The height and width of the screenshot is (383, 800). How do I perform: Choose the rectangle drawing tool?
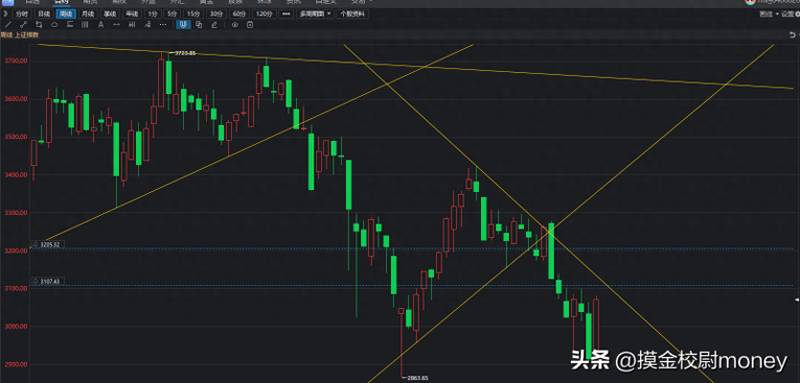38,24
